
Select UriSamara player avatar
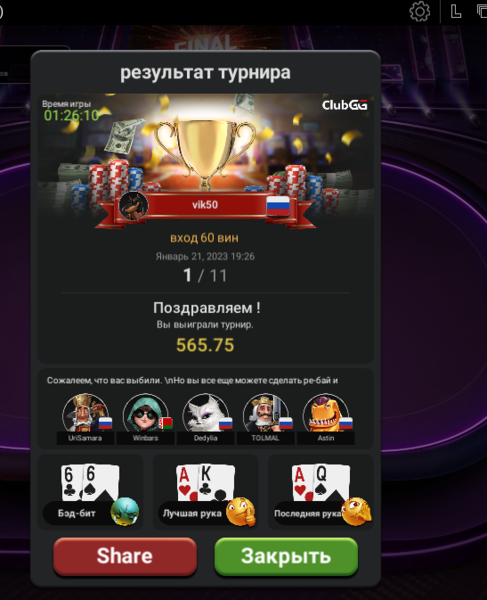click(85, 415)
